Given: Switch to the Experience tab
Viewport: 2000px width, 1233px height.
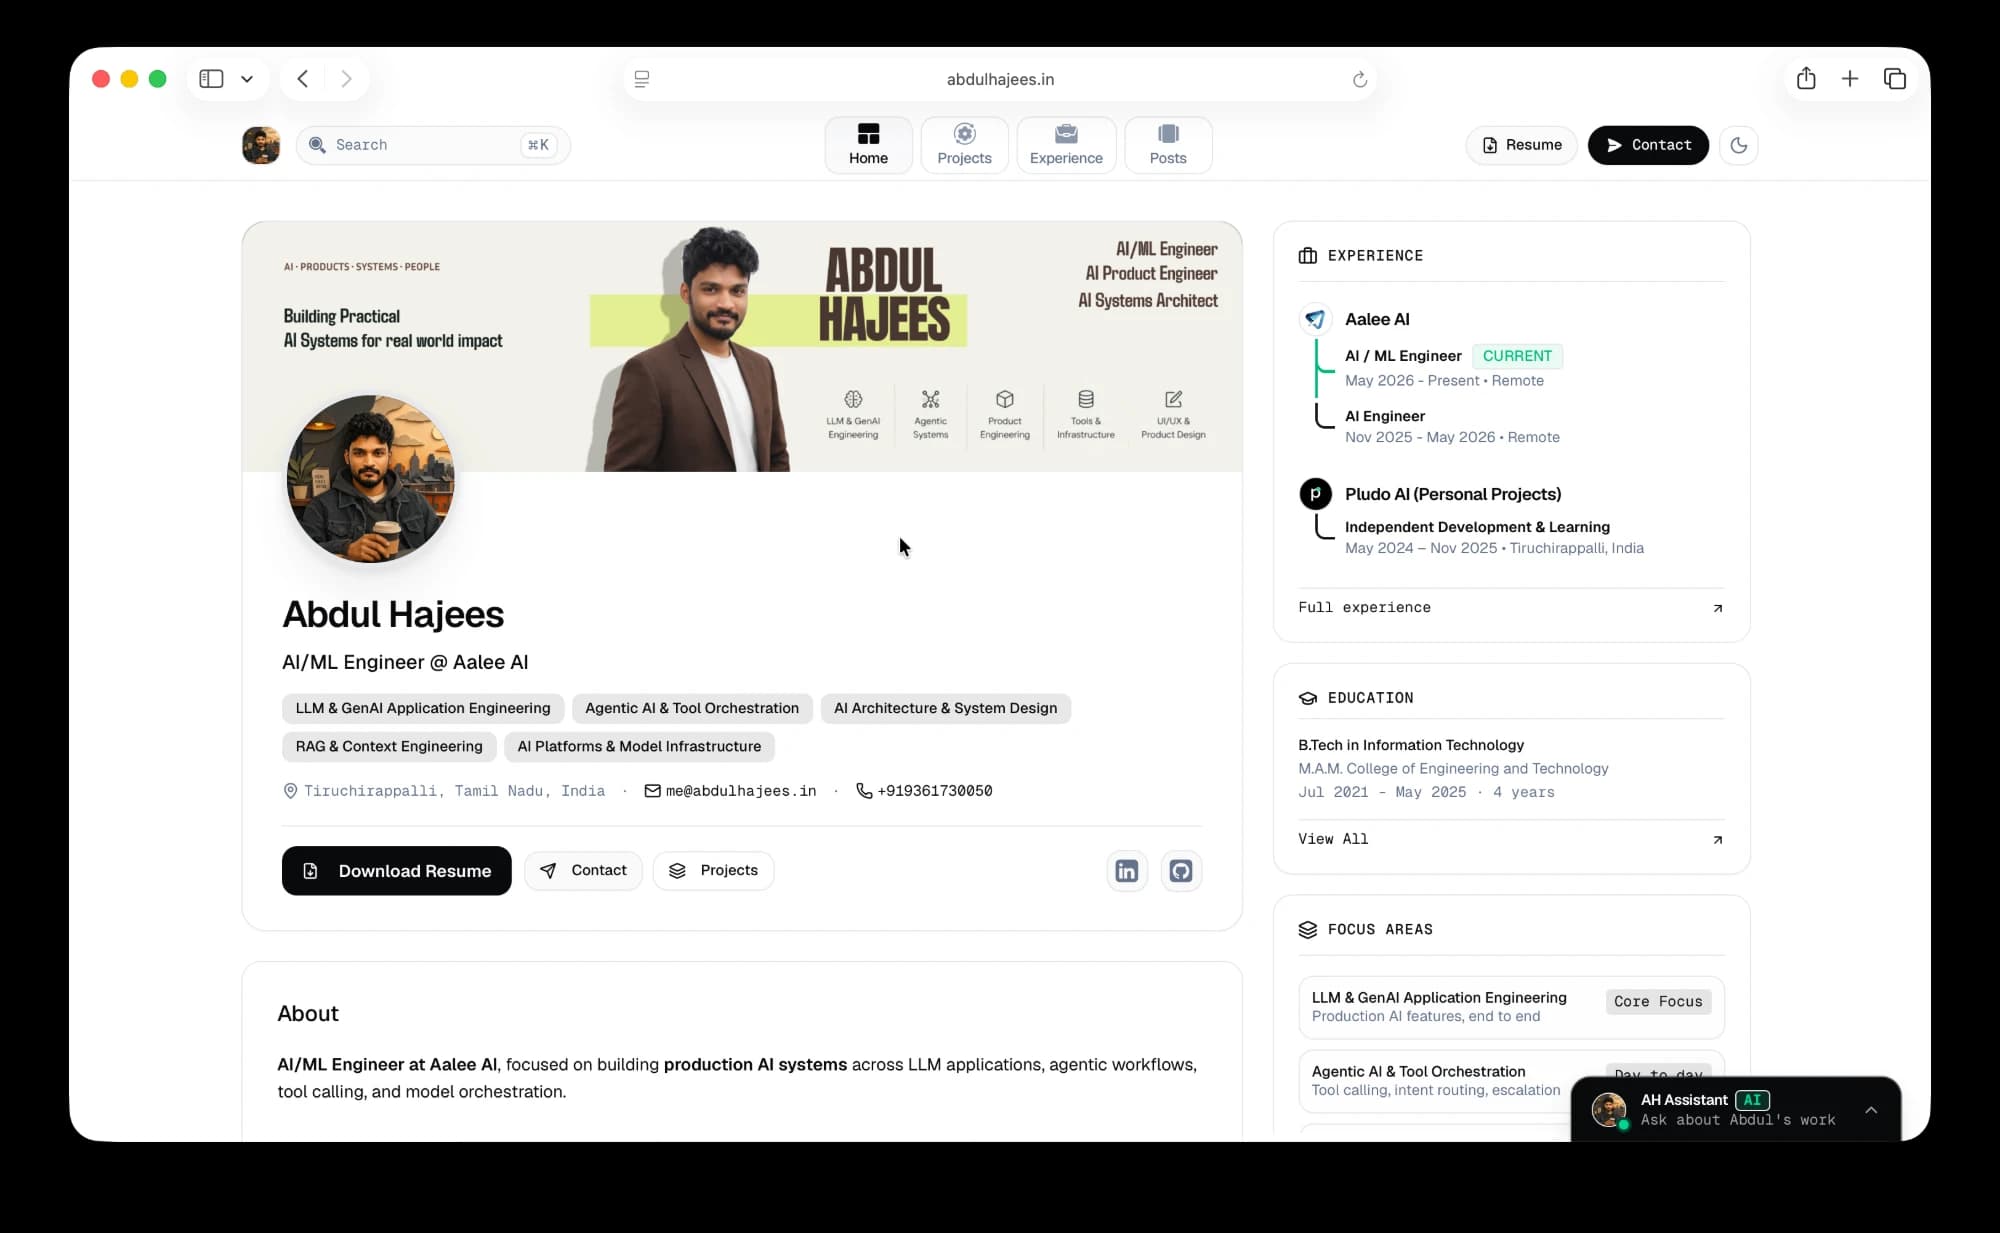Looking at the screenshot, I should 1066,145.
